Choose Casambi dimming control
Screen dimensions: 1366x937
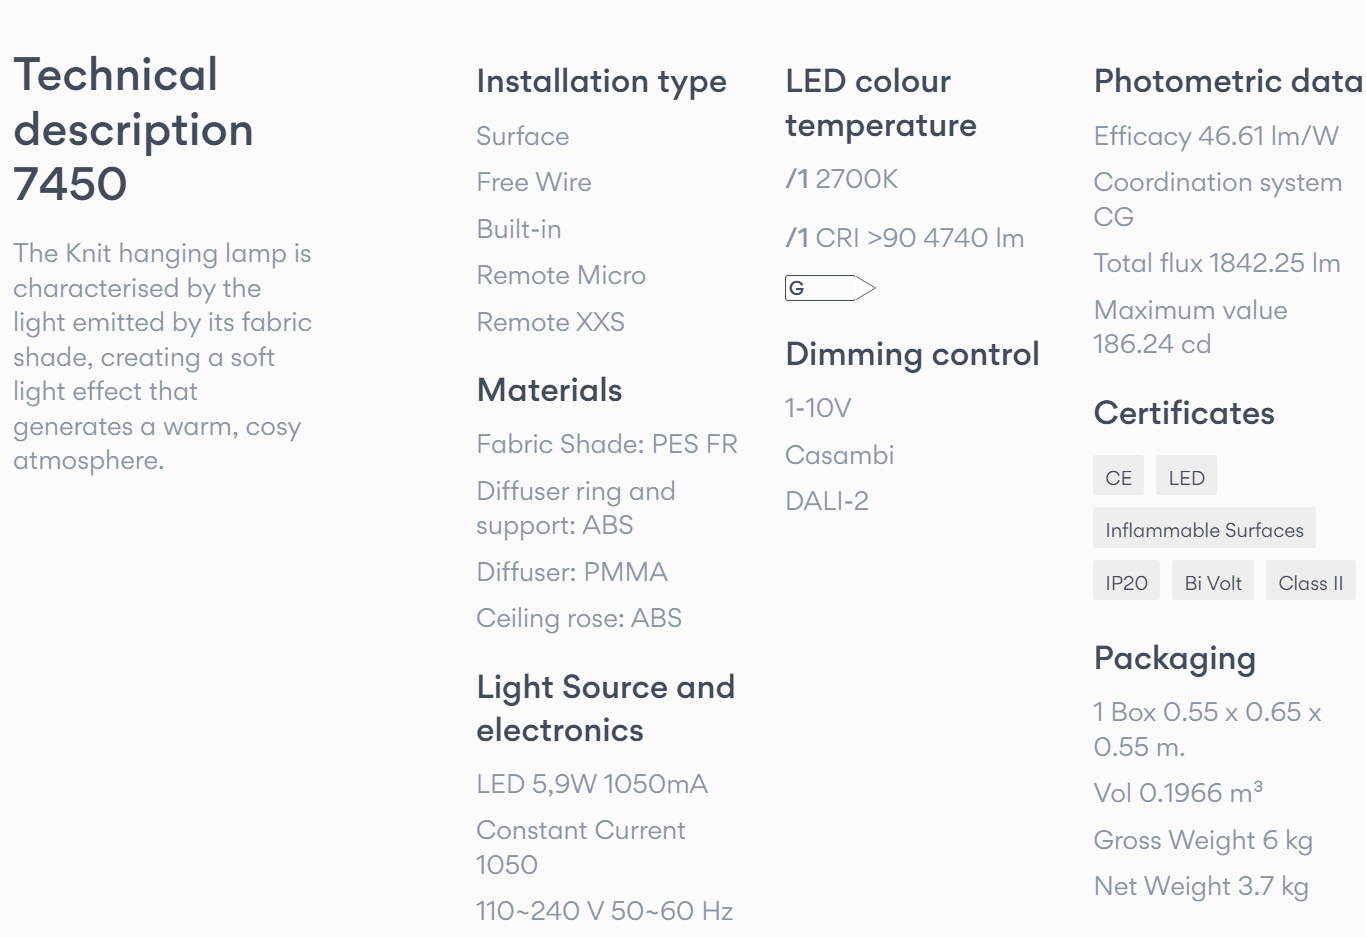(x=840, y=455)
